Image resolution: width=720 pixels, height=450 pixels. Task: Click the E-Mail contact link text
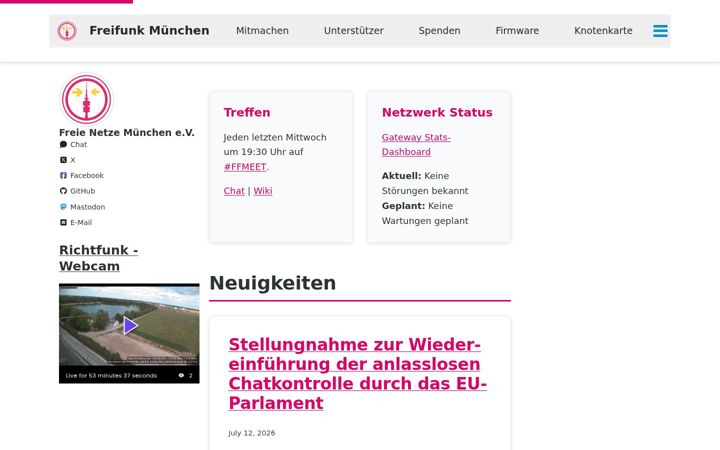(81, 223)
